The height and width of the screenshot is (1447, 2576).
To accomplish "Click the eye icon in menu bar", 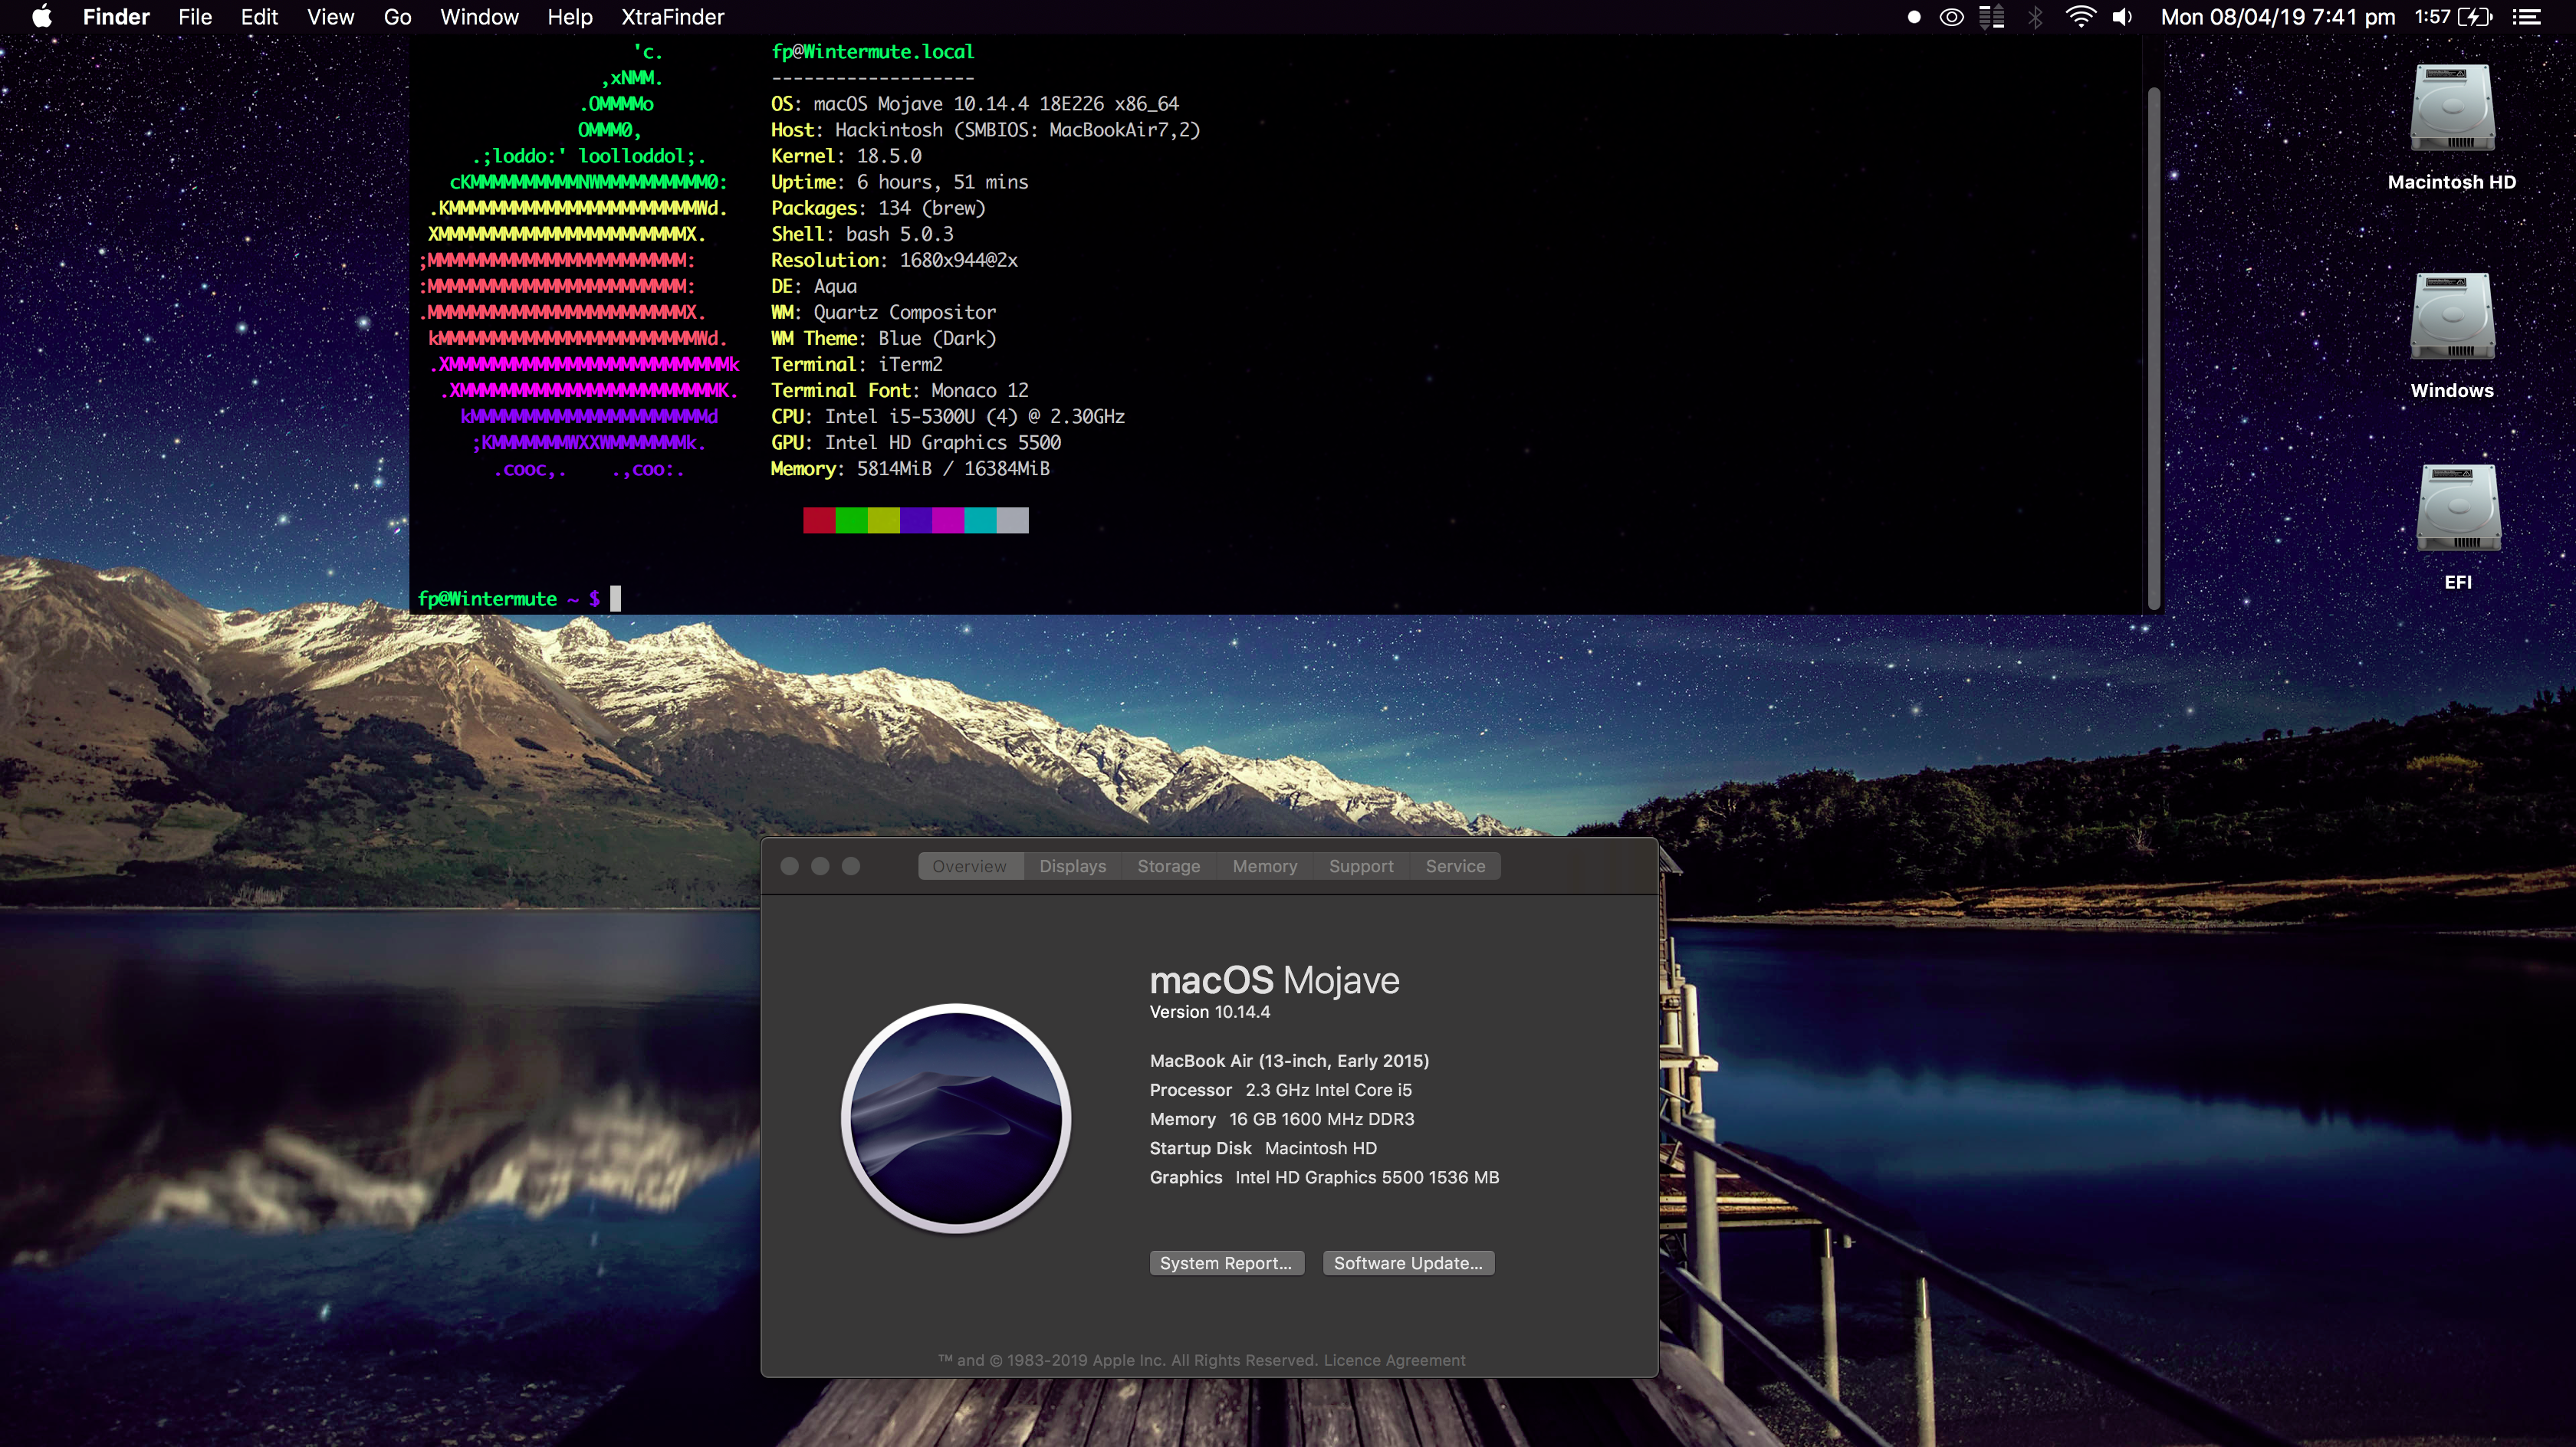I will pyautogui.click(x=1951, y=17).
